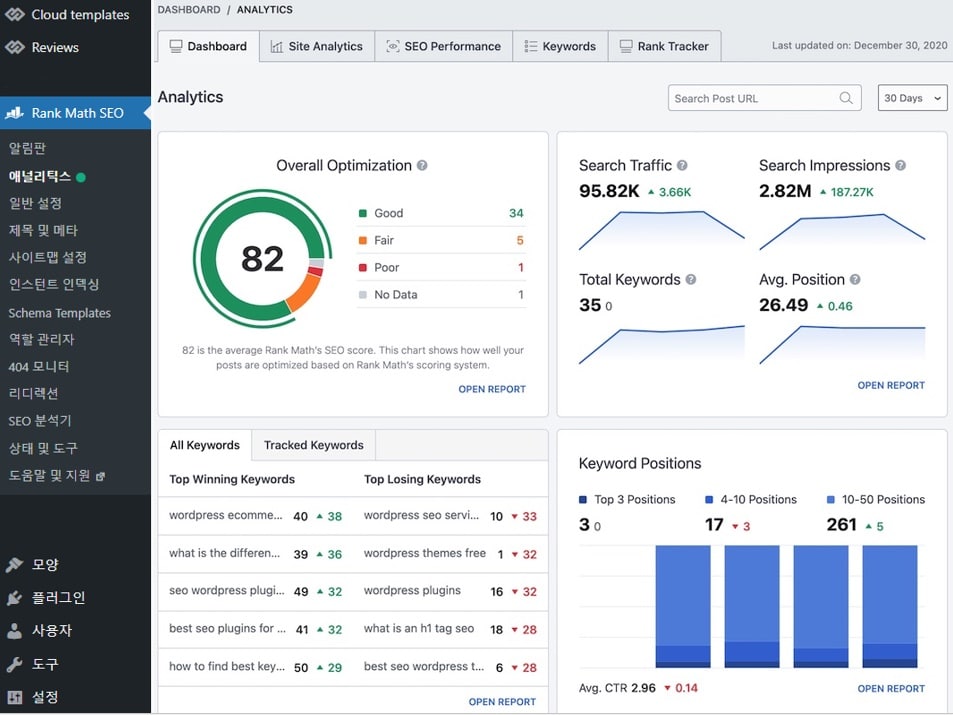Viewport: 953px width, 715px height.
Task: Open report for Overall Optimization
Action: (x=492, y=389)
